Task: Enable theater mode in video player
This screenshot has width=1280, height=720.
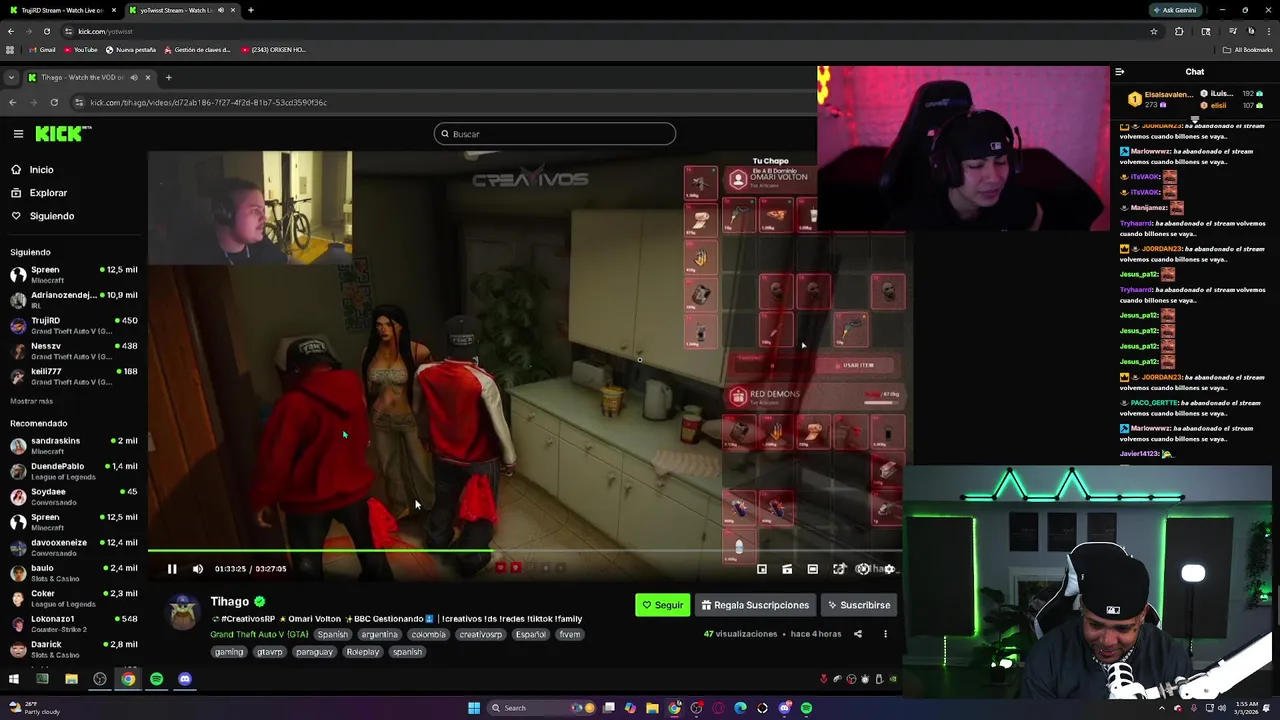Action: 813,569
